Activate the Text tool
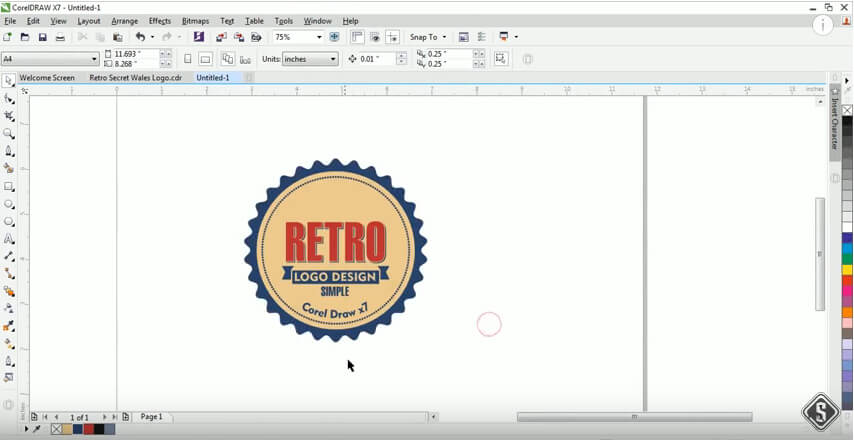Viewport: 854px width, 440px height. [9, 239]
